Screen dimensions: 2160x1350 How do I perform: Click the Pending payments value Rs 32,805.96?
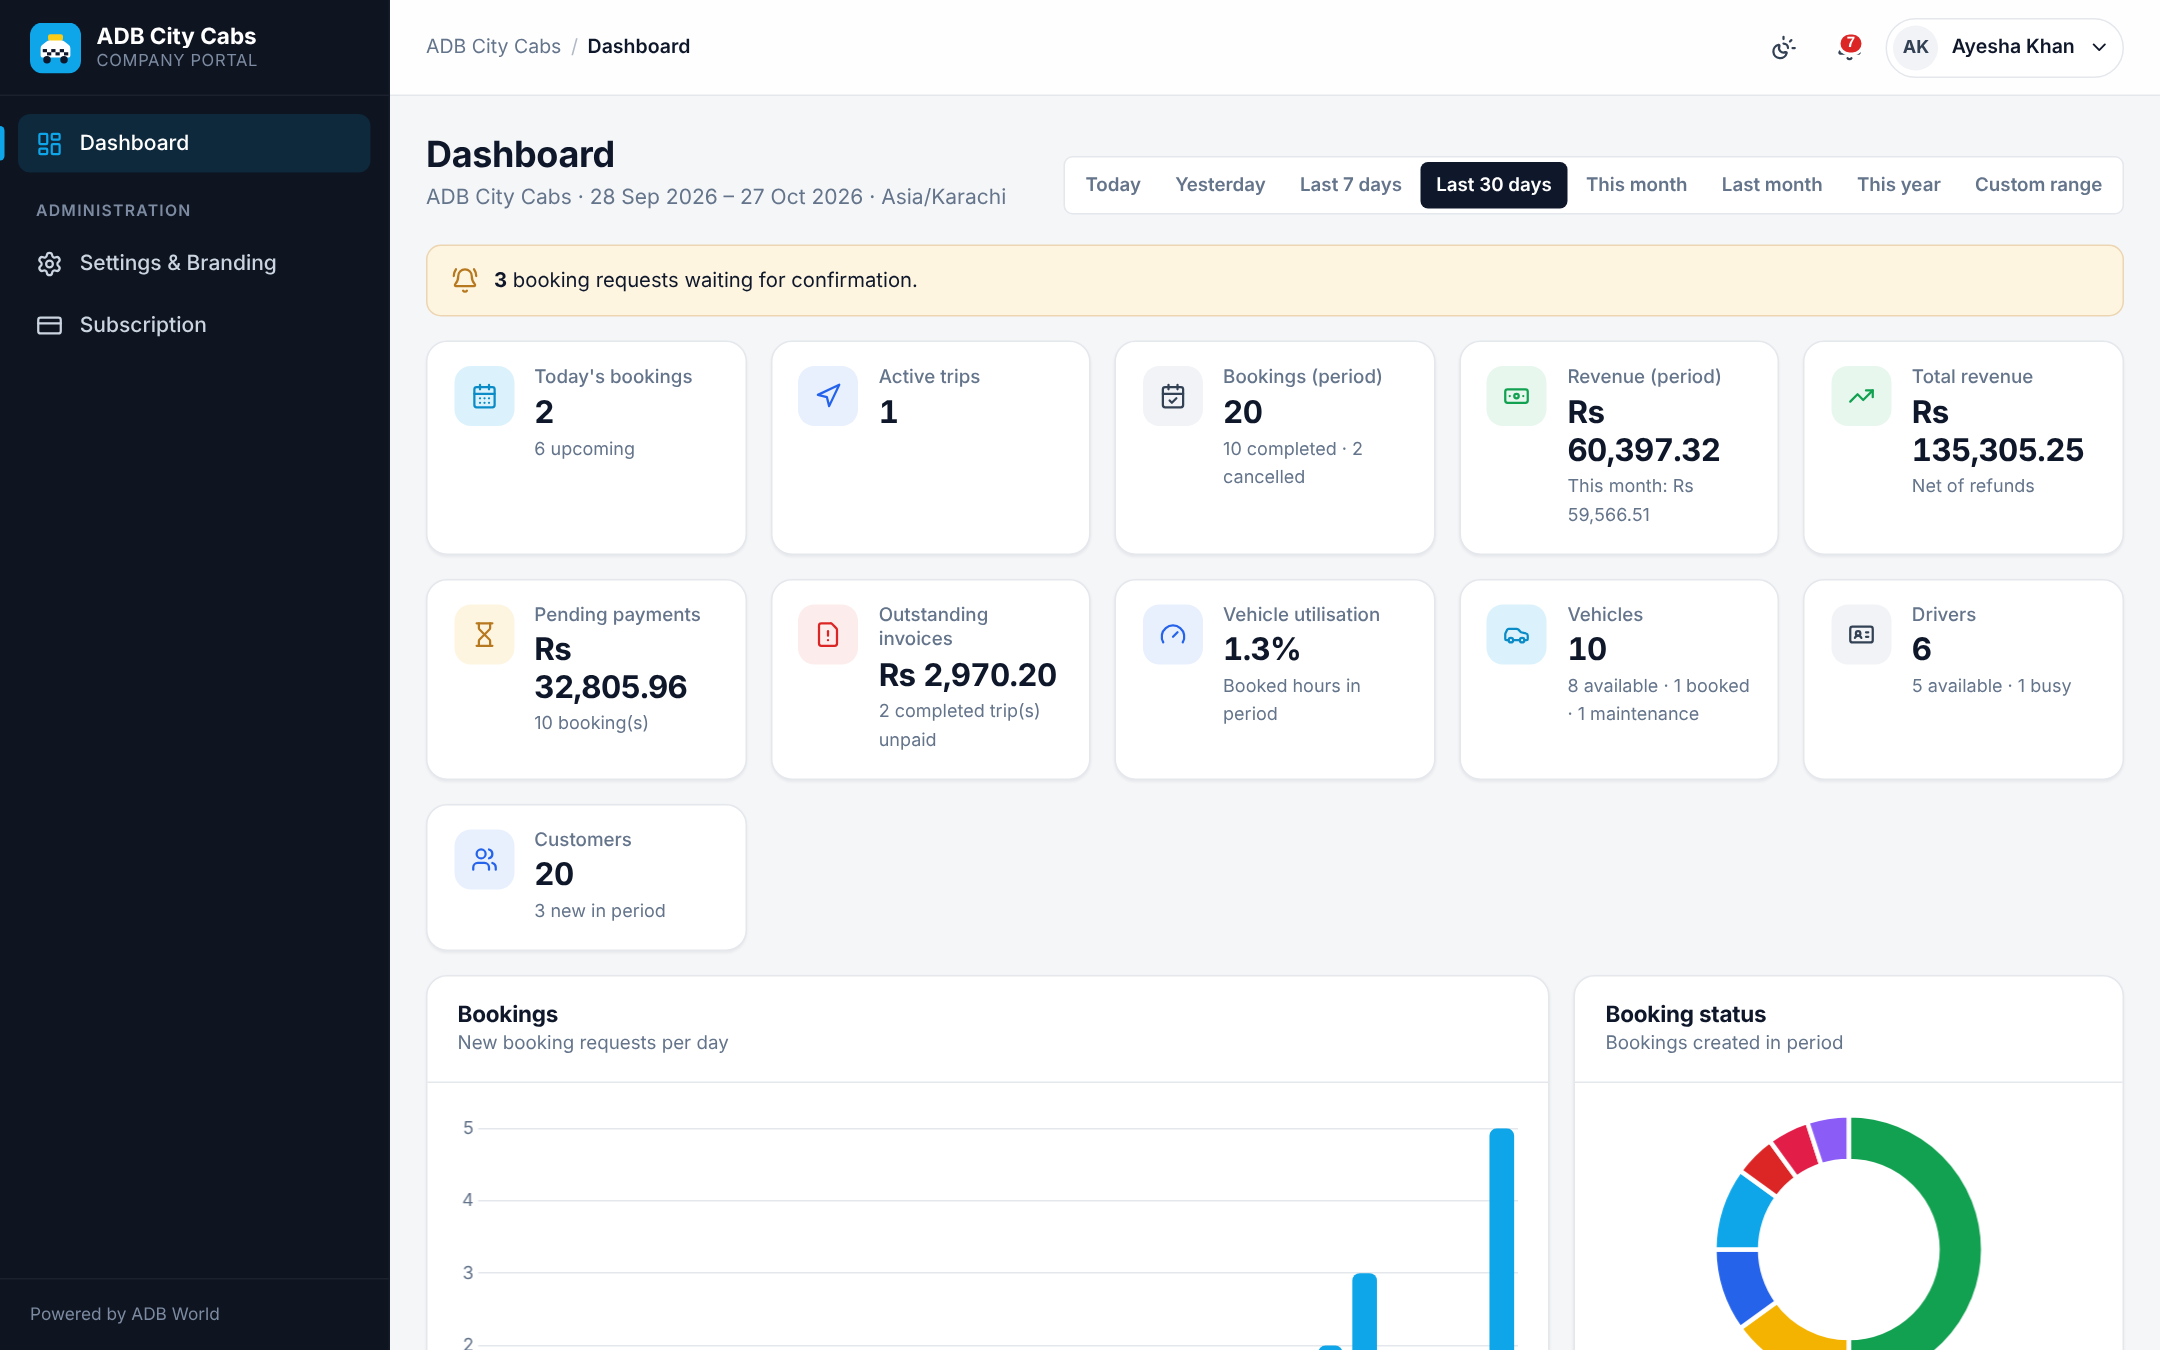tap(610, 668)
